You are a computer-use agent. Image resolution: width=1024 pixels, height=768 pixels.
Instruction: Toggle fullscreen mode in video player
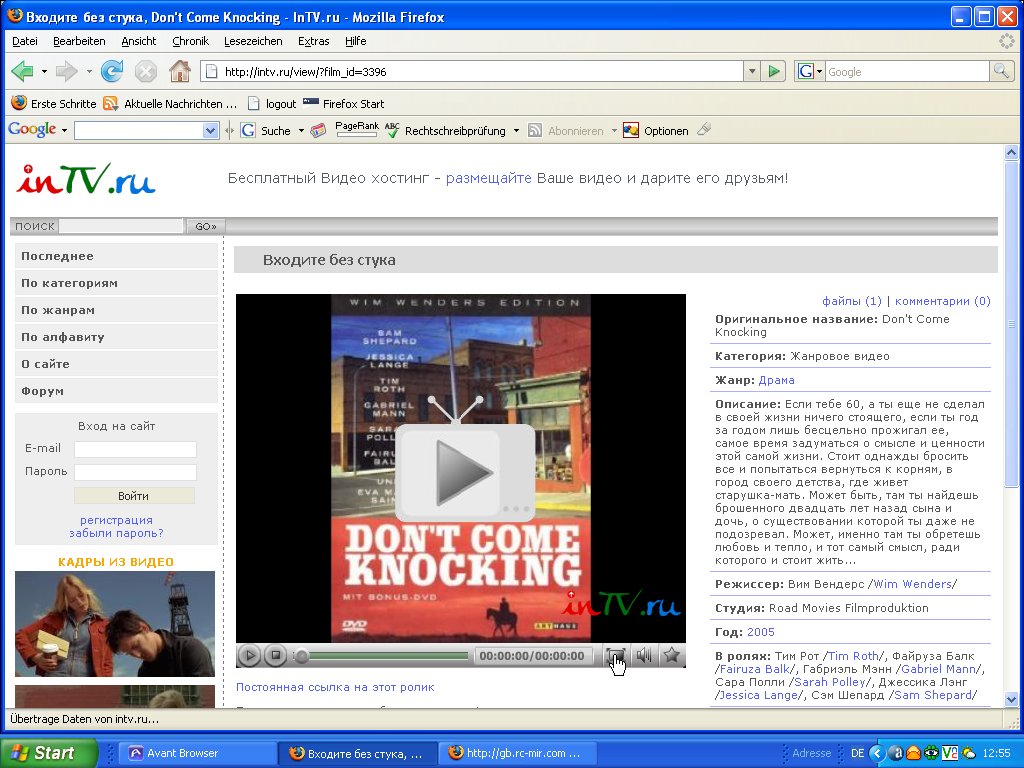tap(615, 656)
